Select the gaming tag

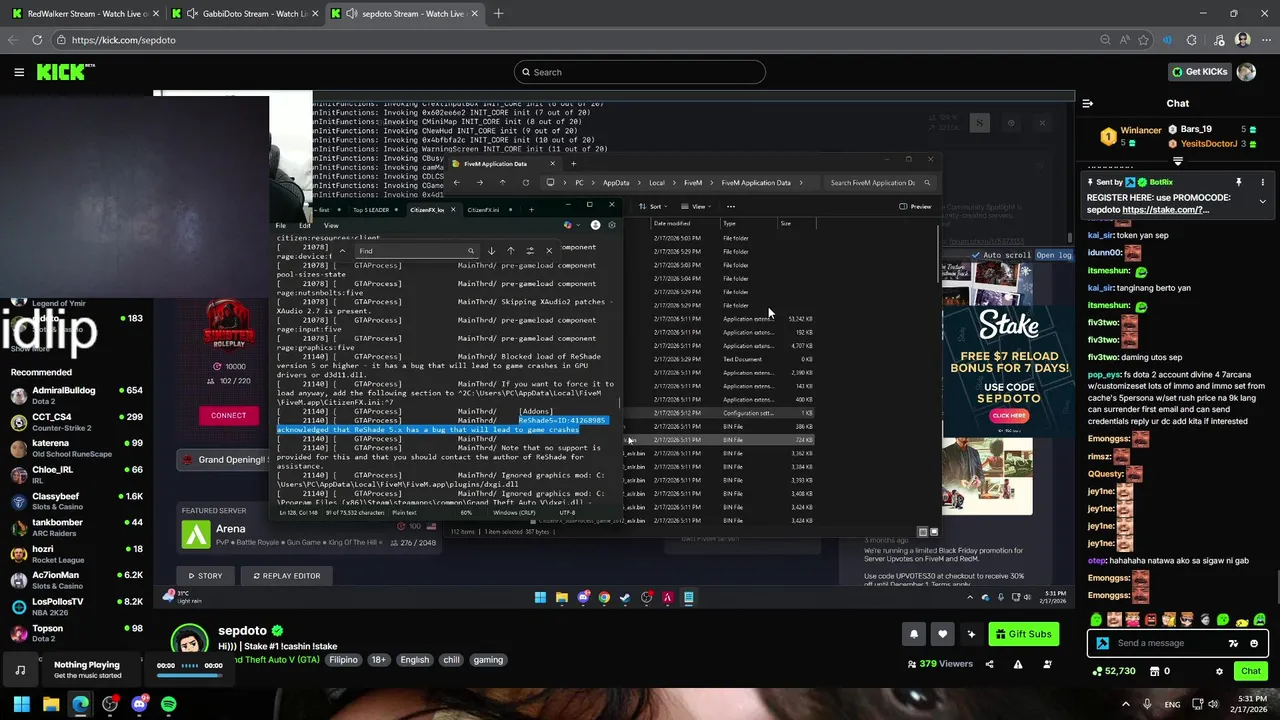(488, 660)
